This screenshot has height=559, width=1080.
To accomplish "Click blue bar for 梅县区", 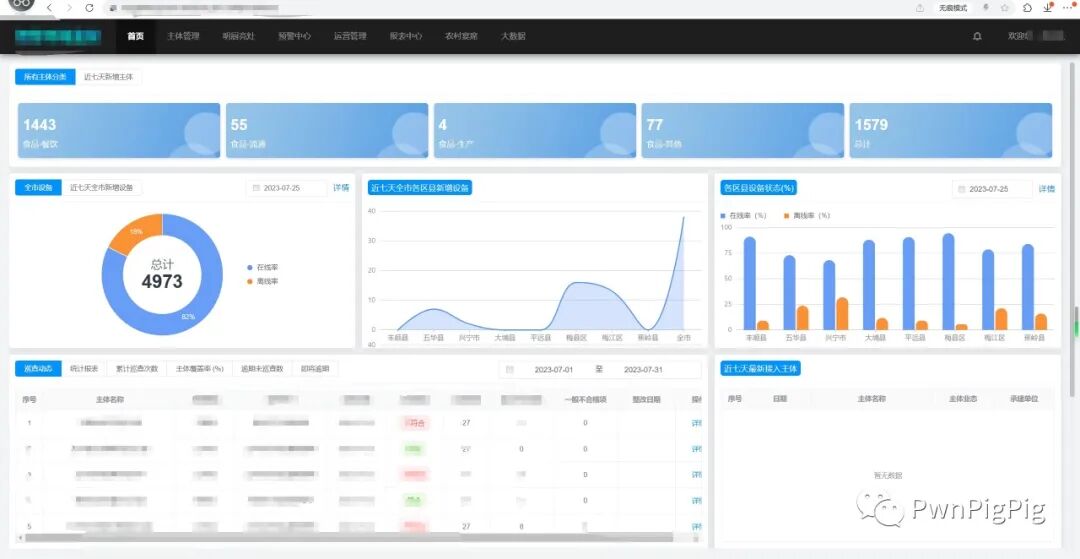I will (x=948, y=282).
